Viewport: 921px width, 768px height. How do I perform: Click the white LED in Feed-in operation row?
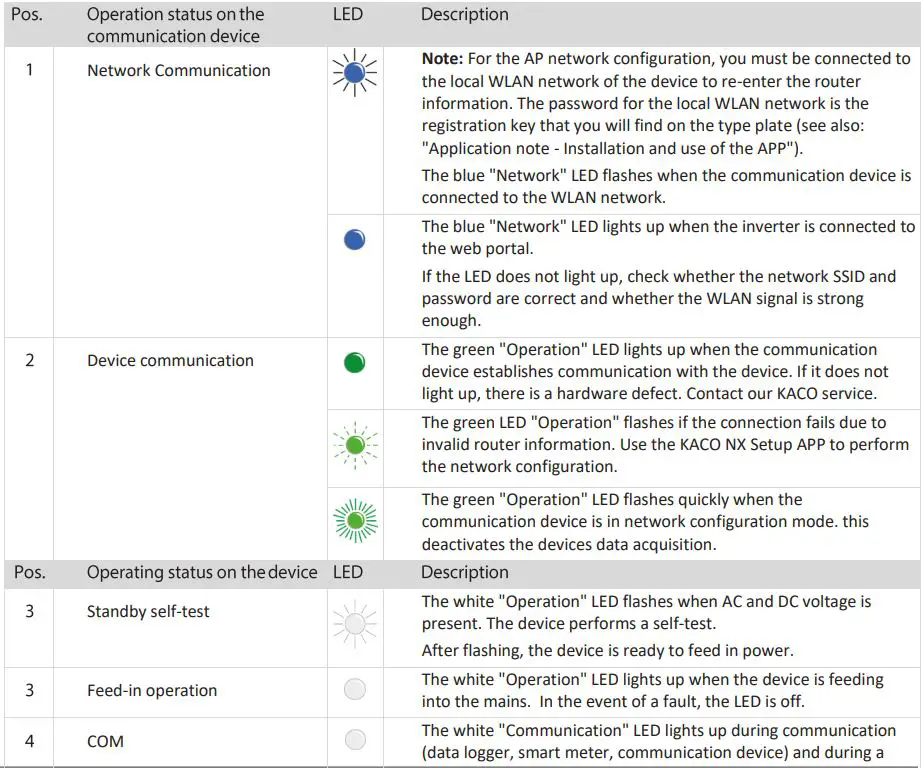click(354, 689)
